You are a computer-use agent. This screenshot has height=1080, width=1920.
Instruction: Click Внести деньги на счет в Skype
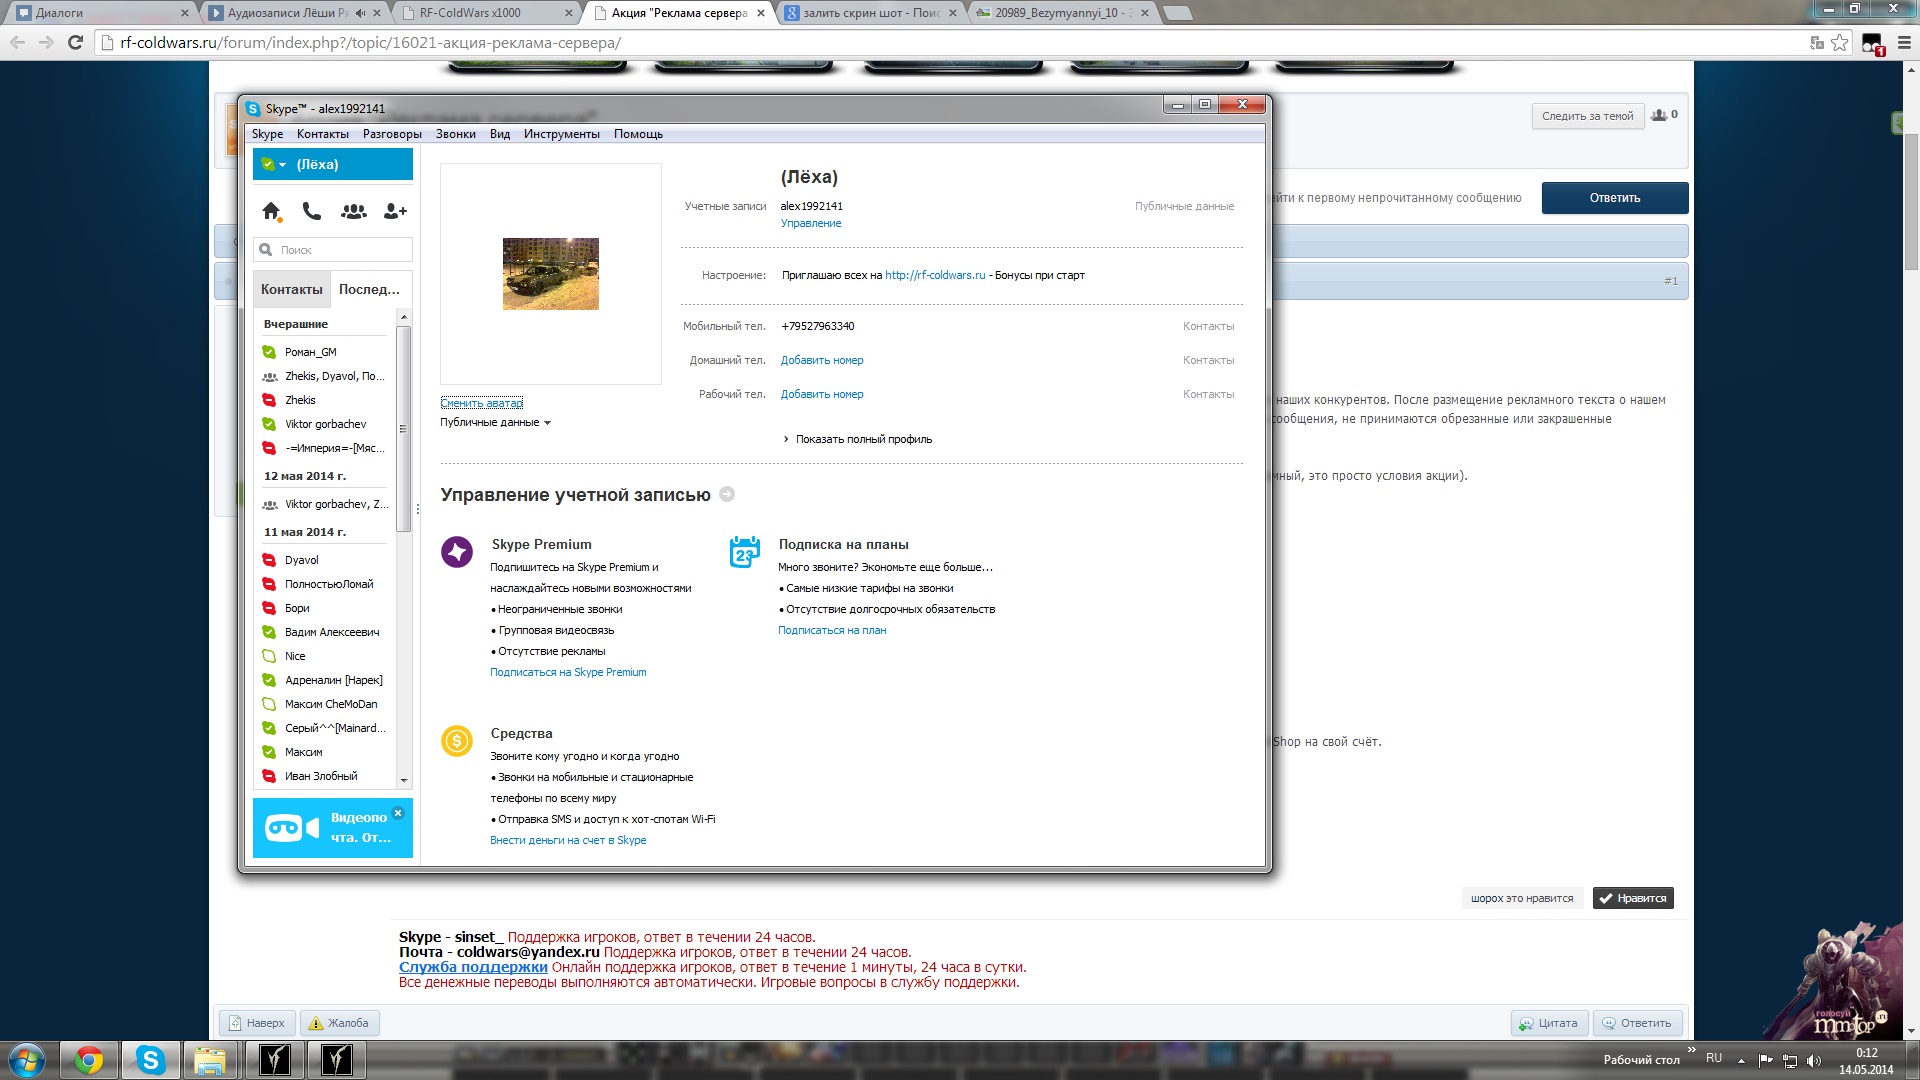click(x=568, y=840)
